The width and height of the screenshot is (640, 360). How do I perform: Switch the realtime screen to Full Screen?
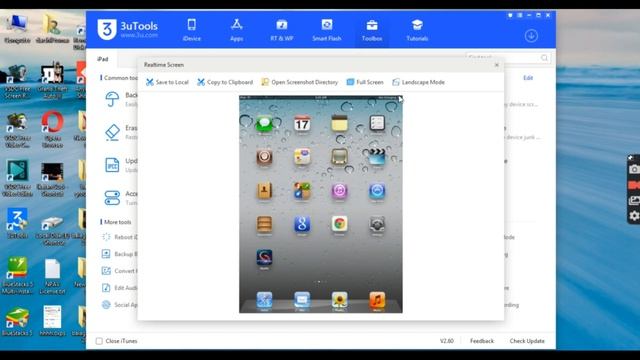pyautogui.click(x=365, y=82)
